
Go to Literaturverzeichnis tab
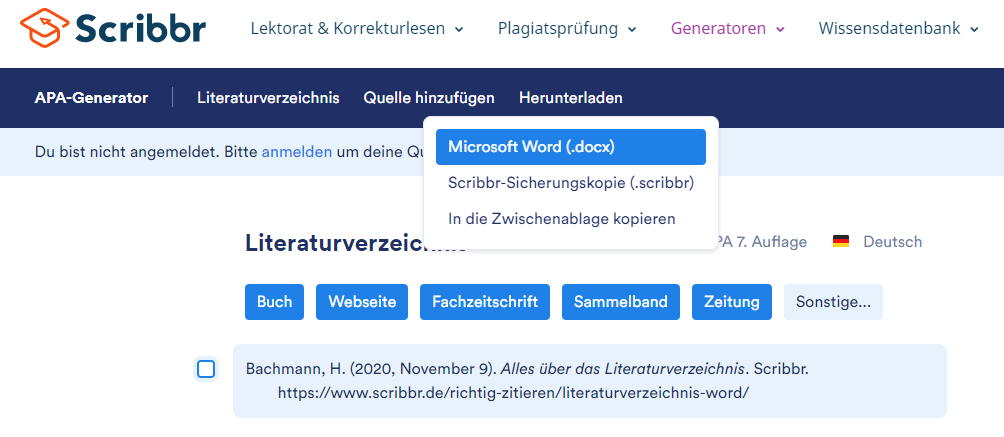pos(268,98)
